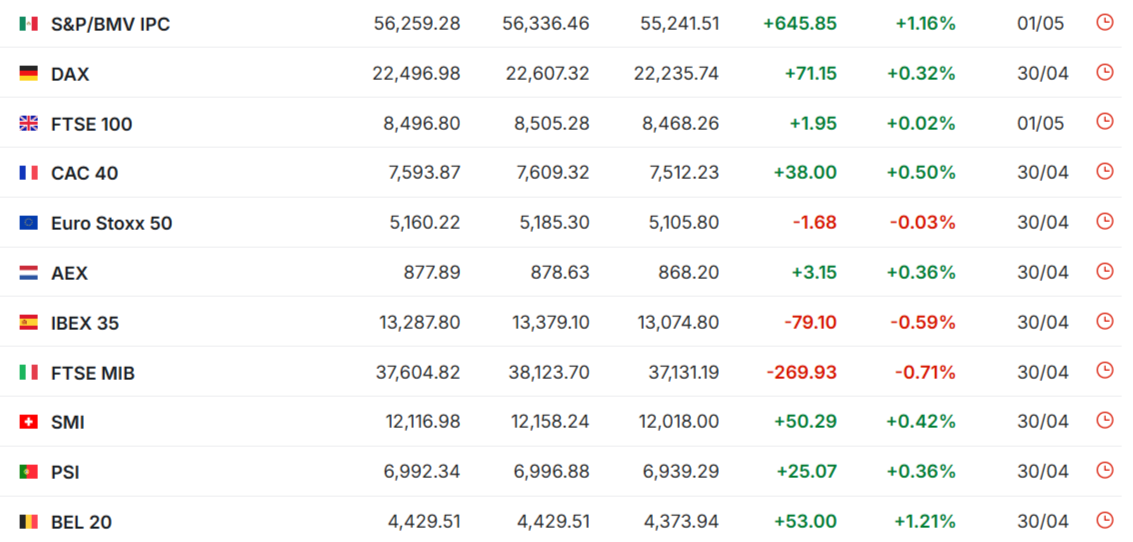This screenshot has height=542, width=1133.
Task: Click the clock icon in S&P/BMV IPC row
Action: (x=1105, y=22)
